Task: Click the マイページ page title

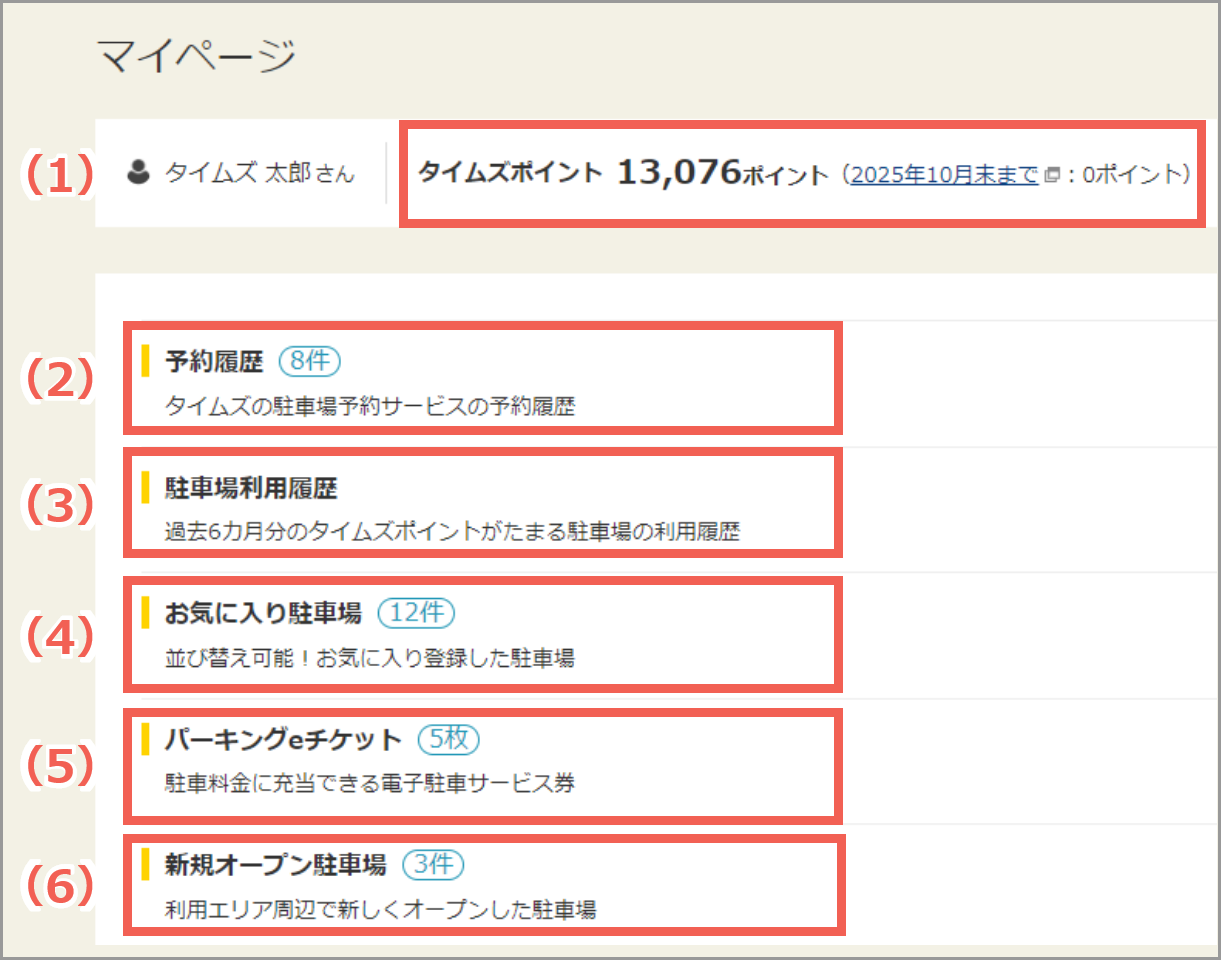Action: tap(196, 56)
